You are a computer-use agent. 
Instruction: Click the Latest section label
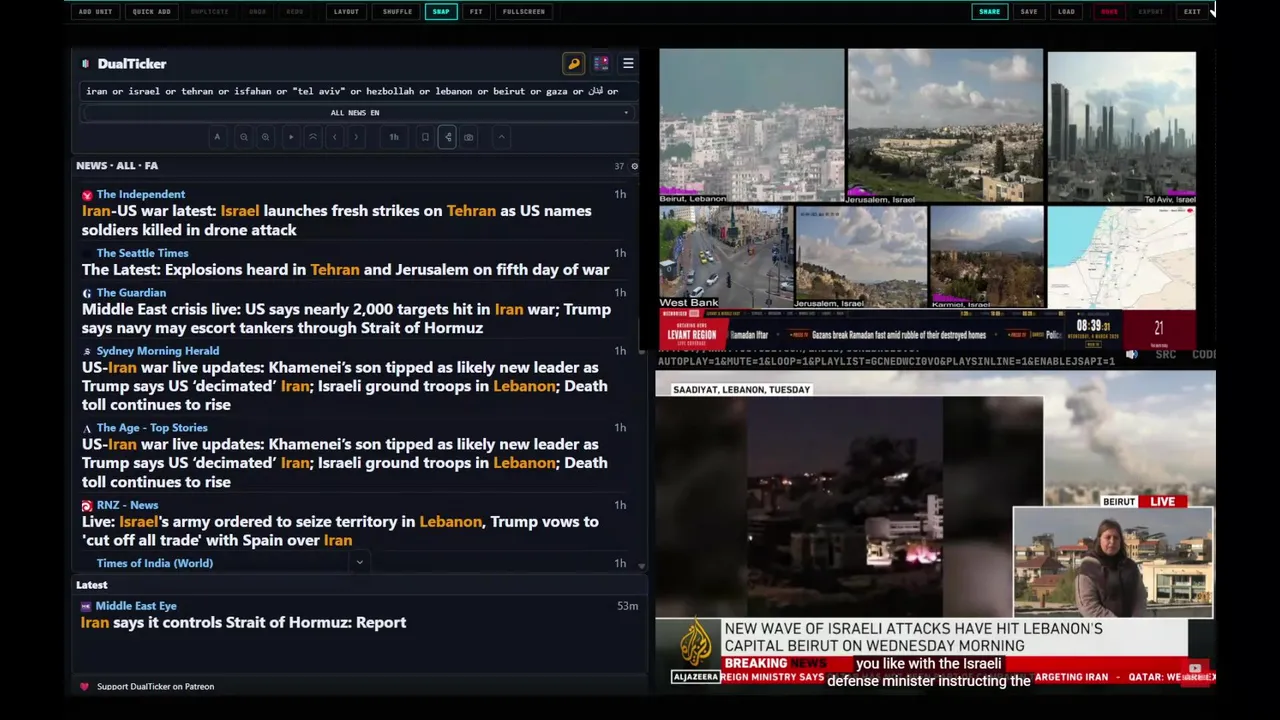pos(91,585)
